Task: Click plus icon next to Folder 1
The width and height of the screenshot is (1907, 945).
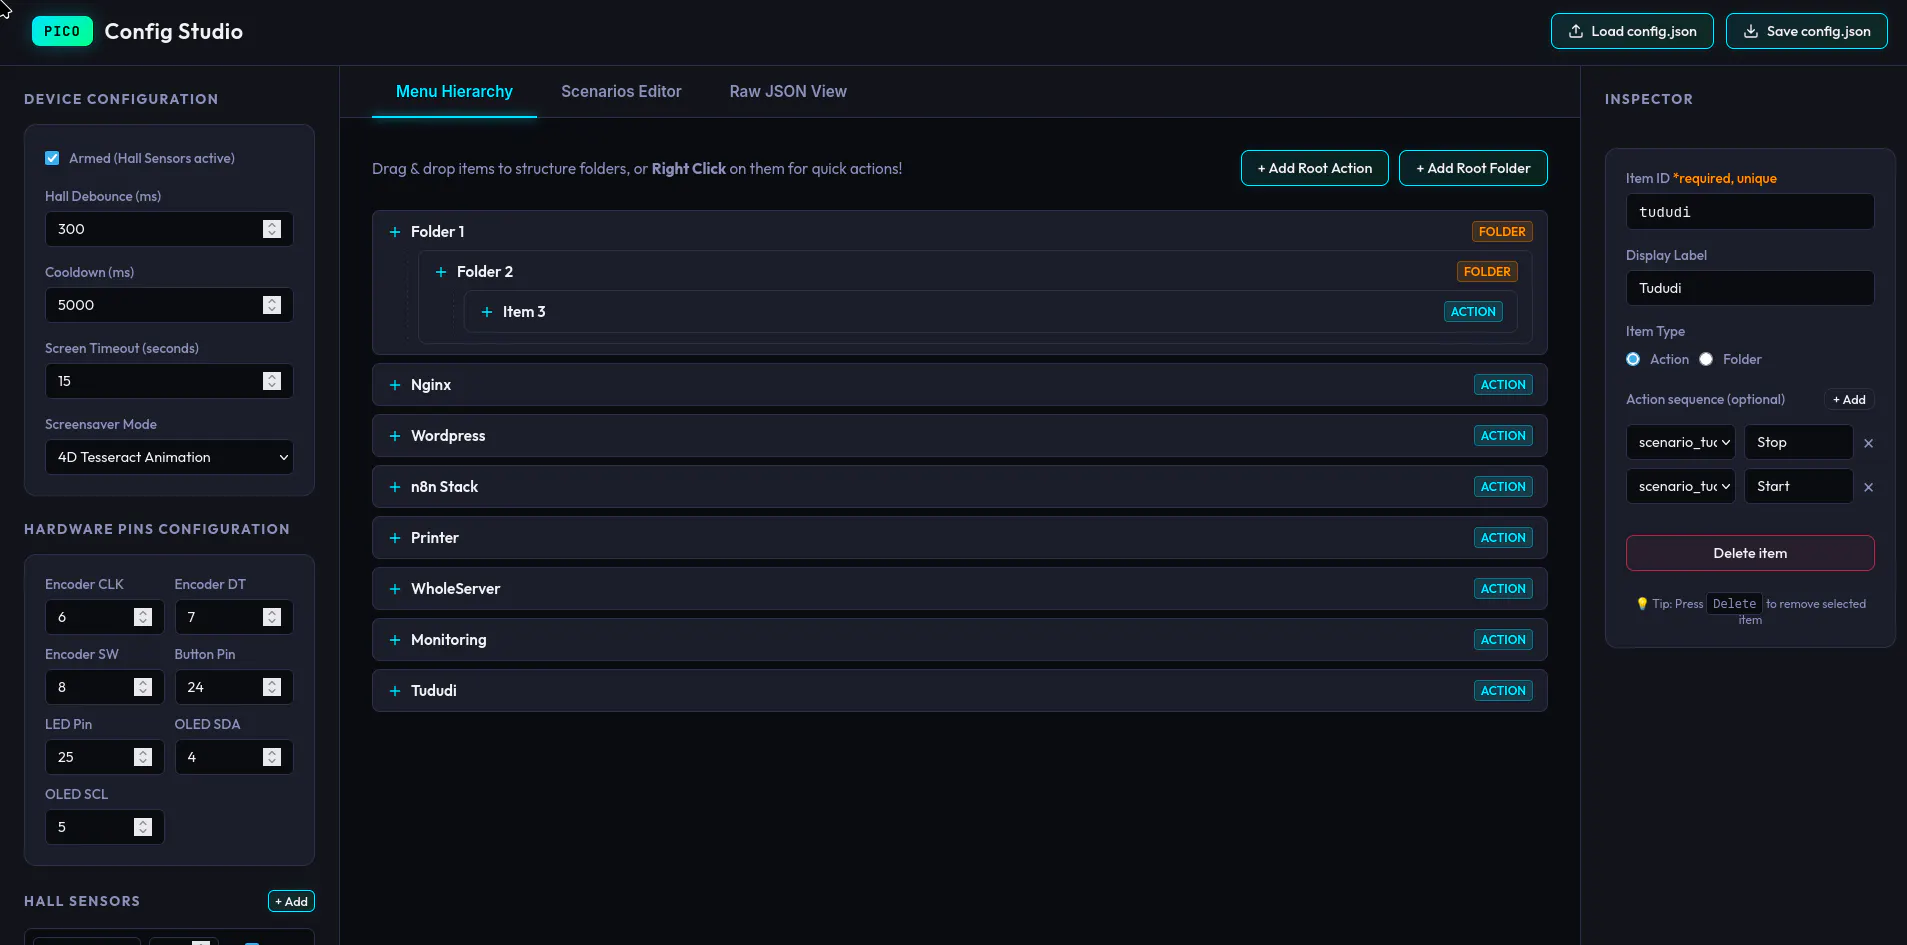Action: 395,232
